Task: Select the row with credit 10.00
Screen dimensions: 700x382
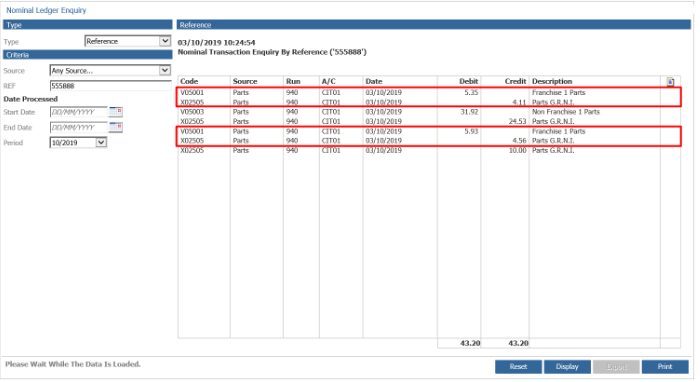Action: [x=429, y=150]
